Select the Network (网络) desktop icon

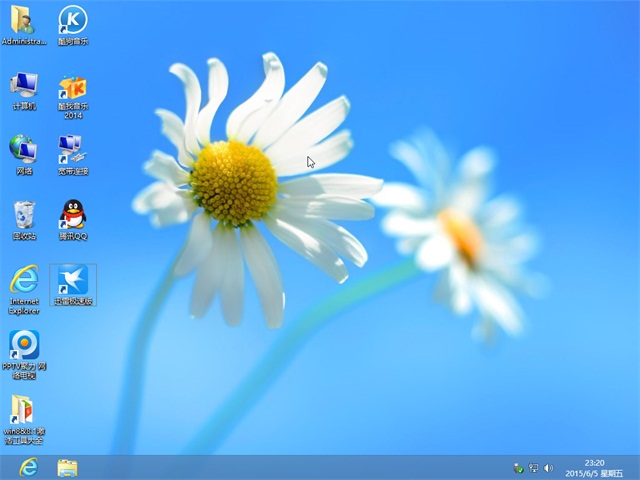22,150
